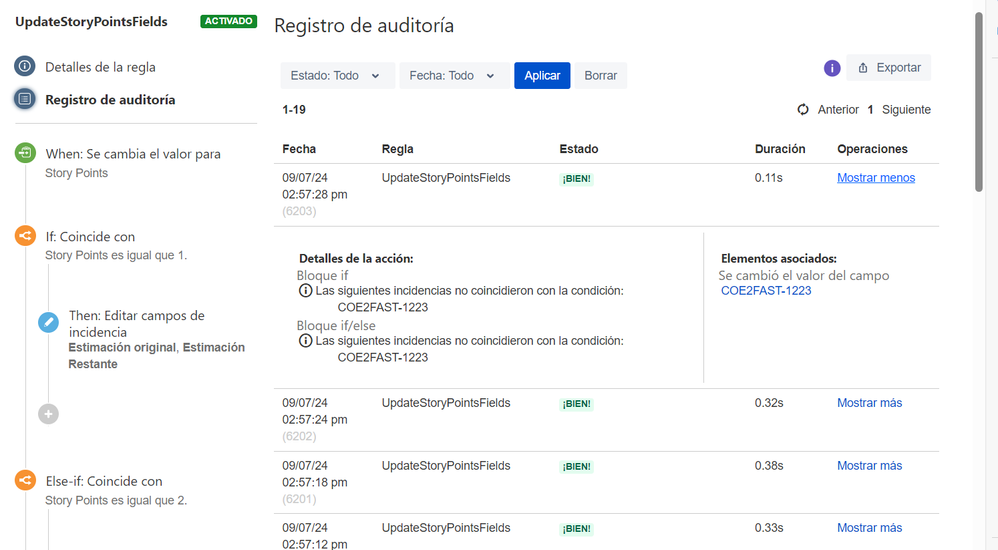Click the 0.32s duration value
The image size is (998, 550).
tap(769, 403)
